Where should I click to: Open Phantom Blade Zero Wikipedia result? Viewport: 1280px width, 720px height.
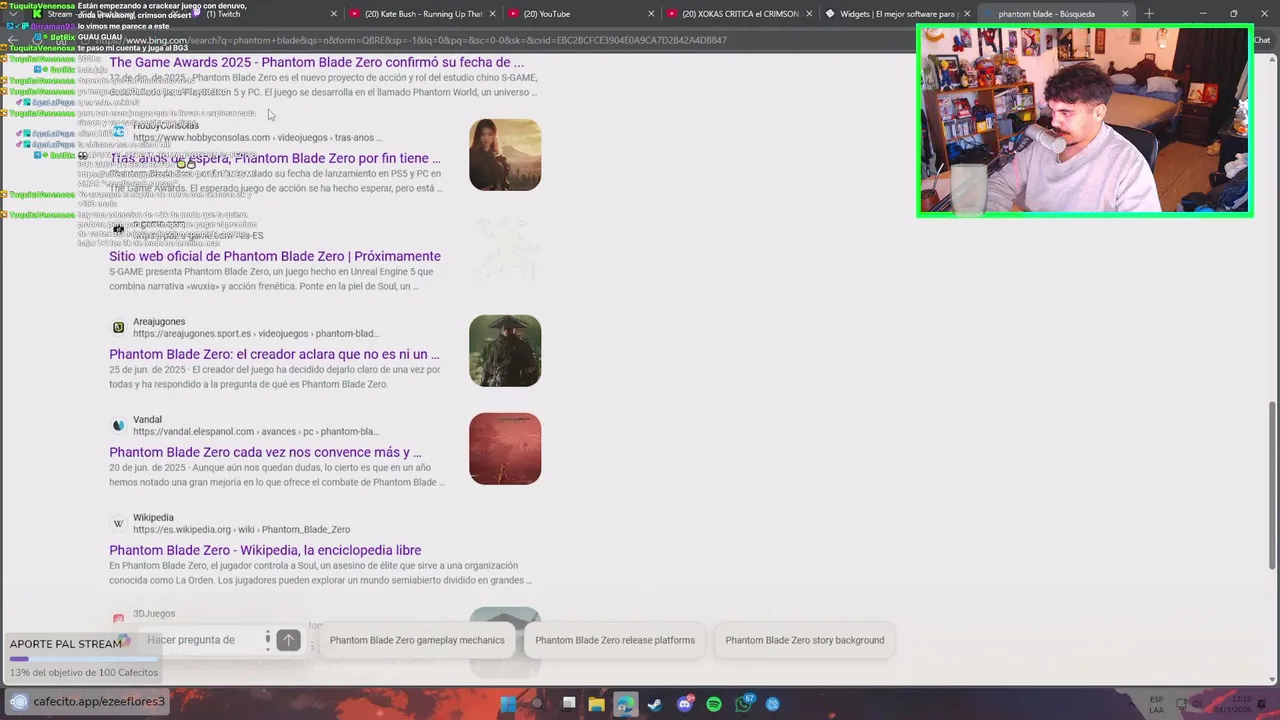pyautogui.click(x=265, y=550)
